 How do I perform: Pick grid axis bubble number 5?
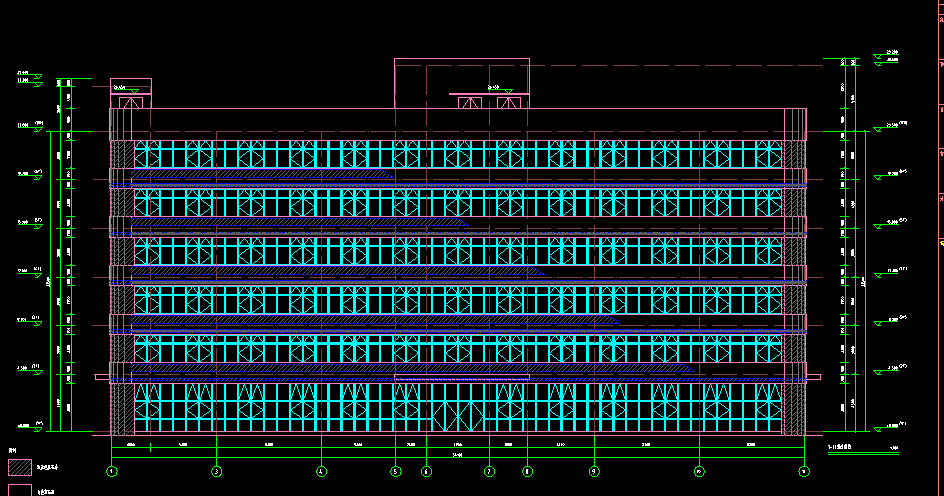(x=396, y=470)
